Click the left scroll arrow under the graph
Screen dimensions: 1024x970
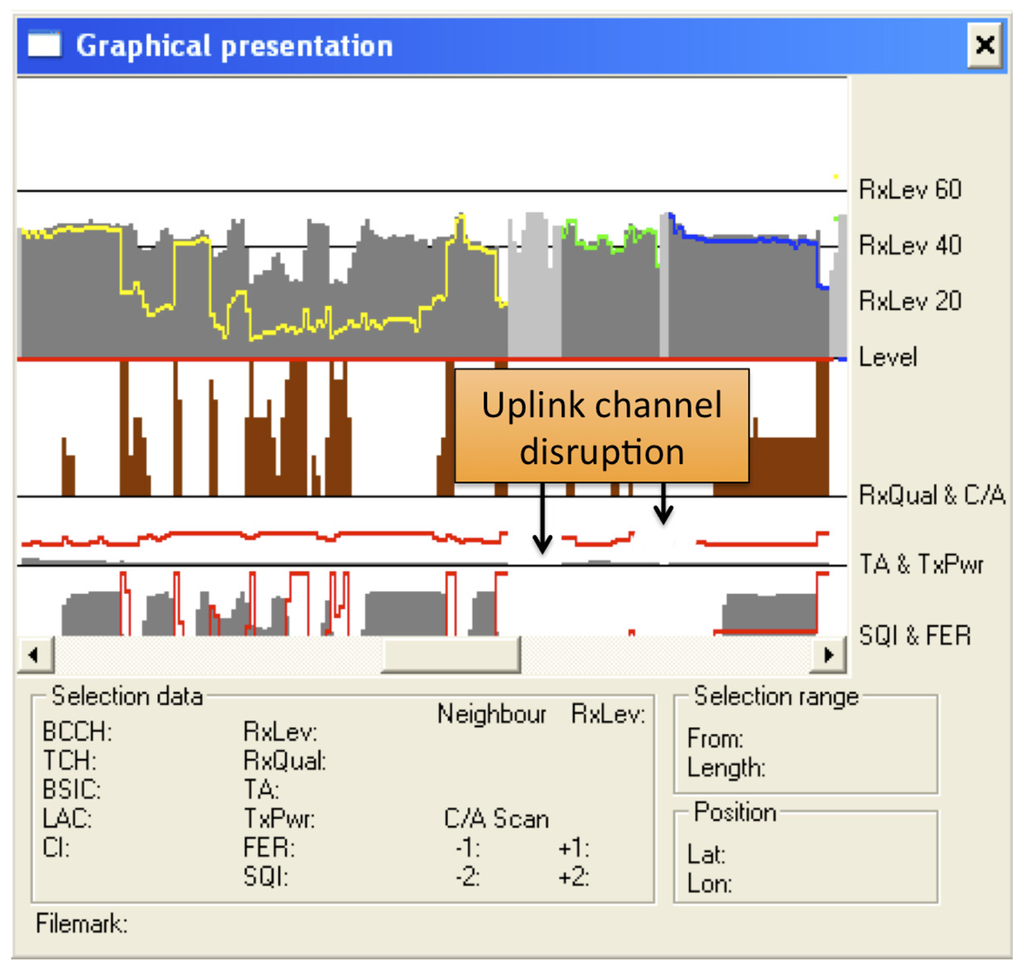tap(34, 655)
